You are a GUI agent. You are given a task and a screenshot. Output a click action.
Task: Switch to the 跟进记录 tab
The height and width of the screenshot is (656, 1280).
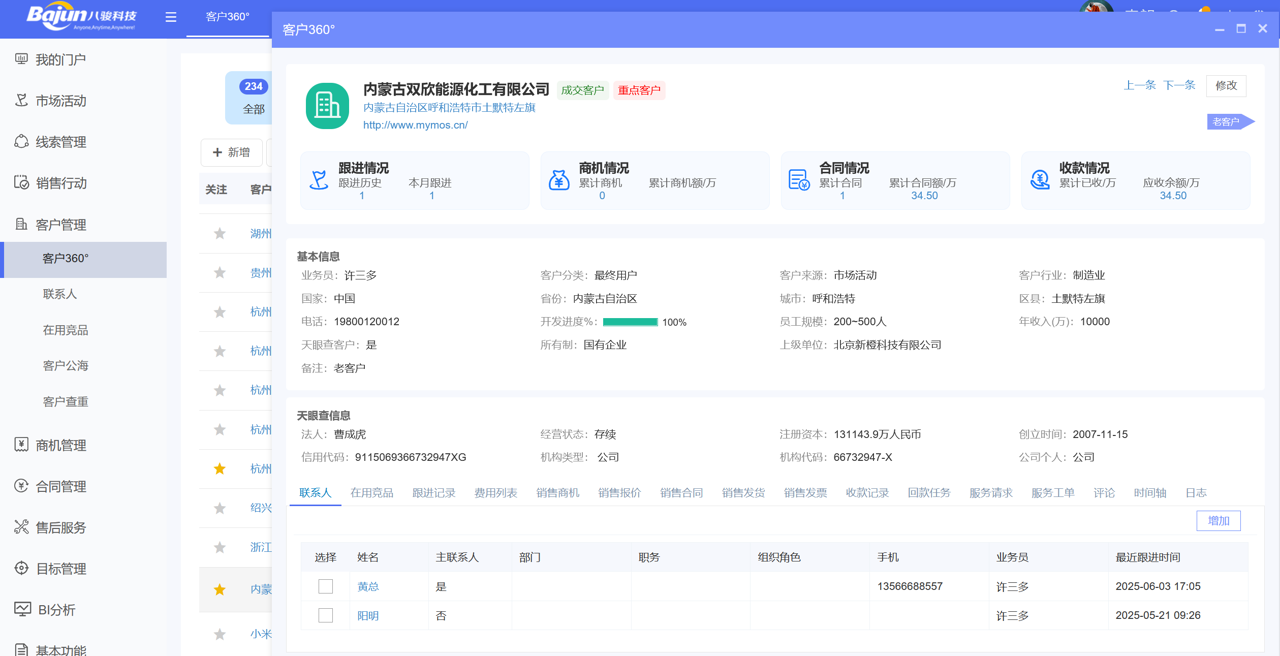(434, 493)
